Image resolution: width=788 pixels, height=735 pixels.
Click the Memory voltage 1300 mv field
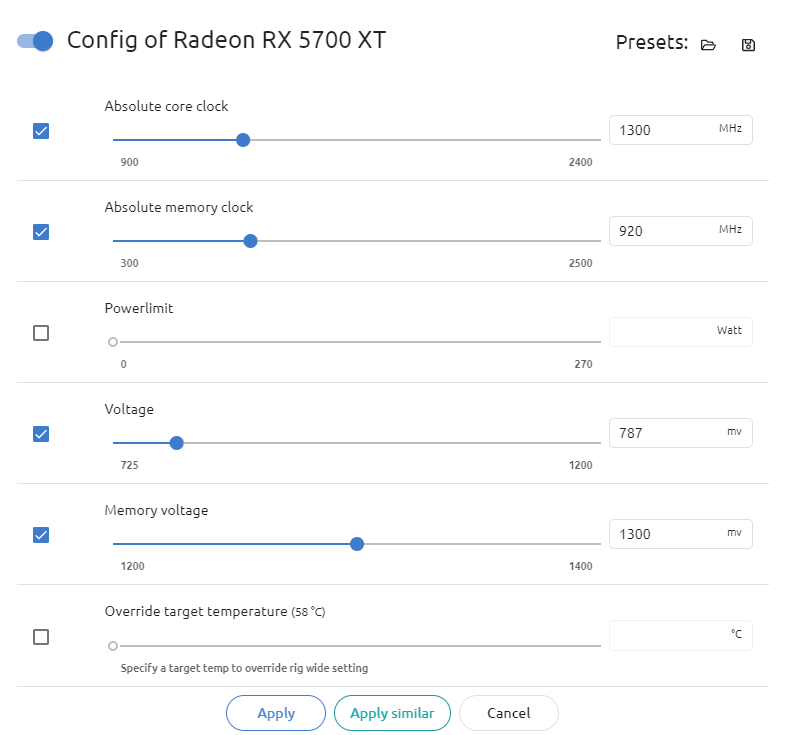[680, 534]
